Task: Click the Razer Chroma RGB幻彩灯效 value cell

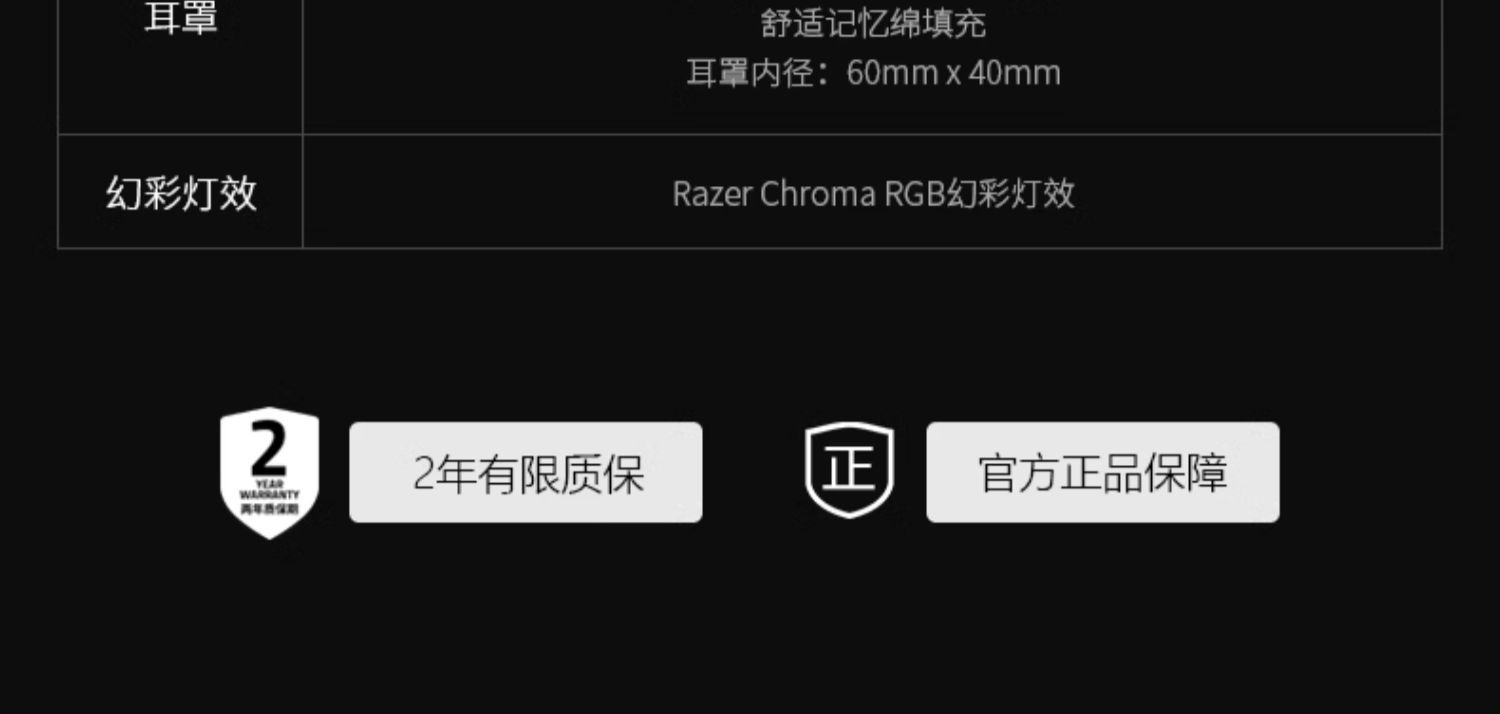Action: pyautogui.click(x=873, y=192)
